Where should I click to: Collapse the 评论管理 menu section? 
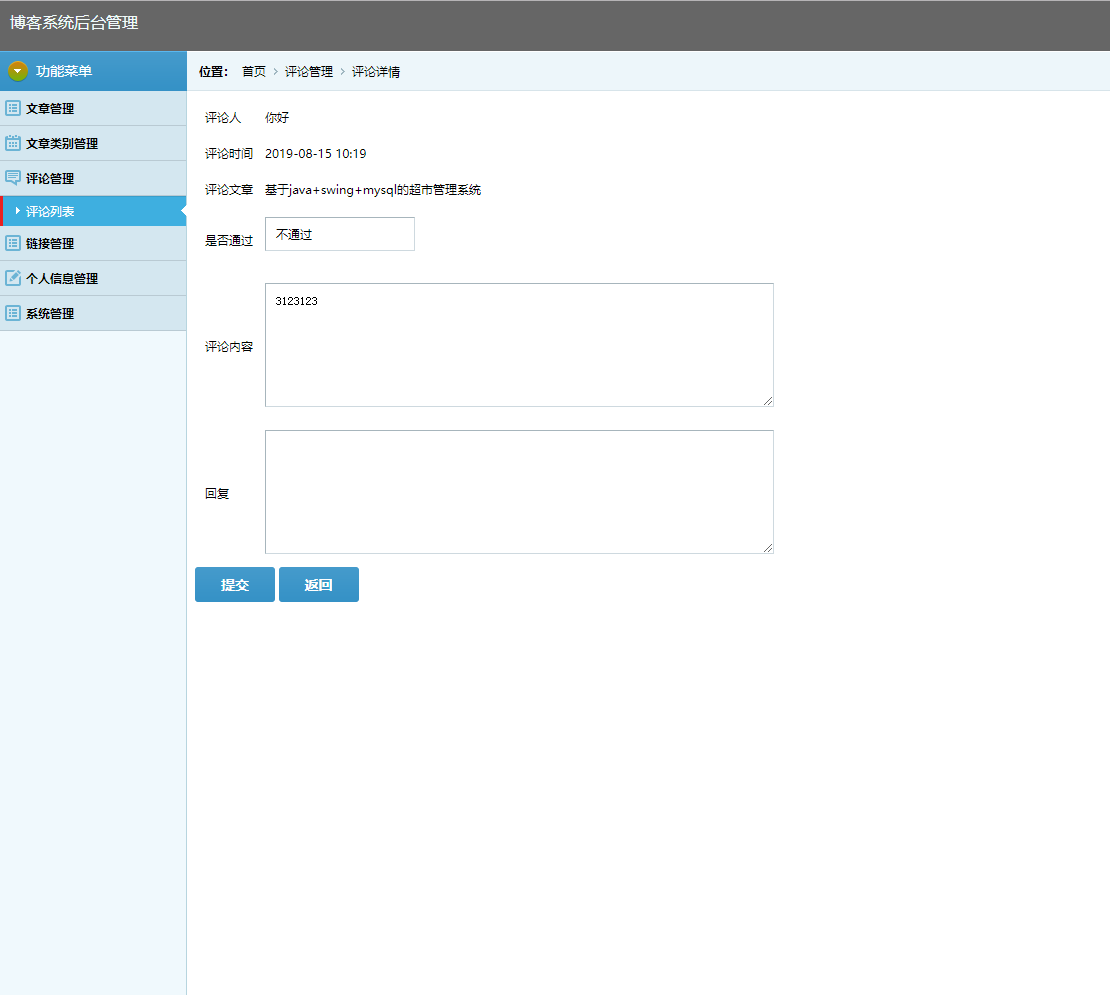click(x=50, y=178)
